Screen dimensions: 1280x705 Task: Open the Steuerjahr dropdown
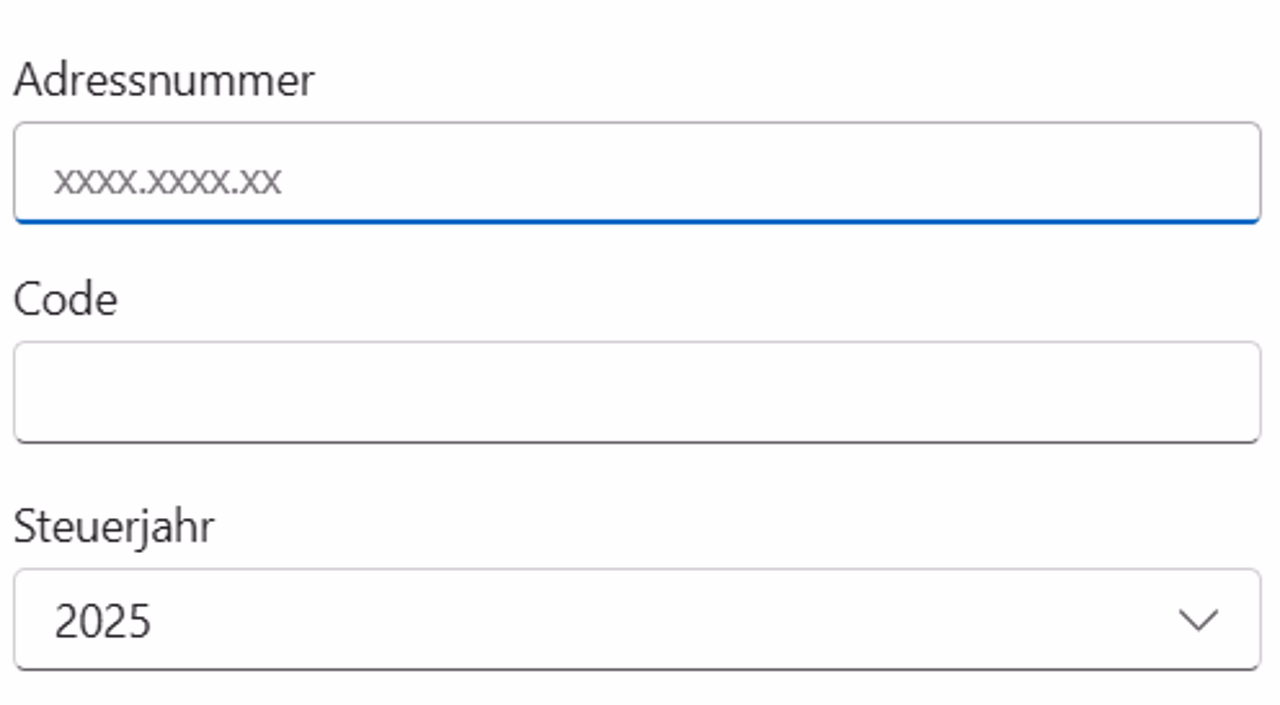click(636, 620)
